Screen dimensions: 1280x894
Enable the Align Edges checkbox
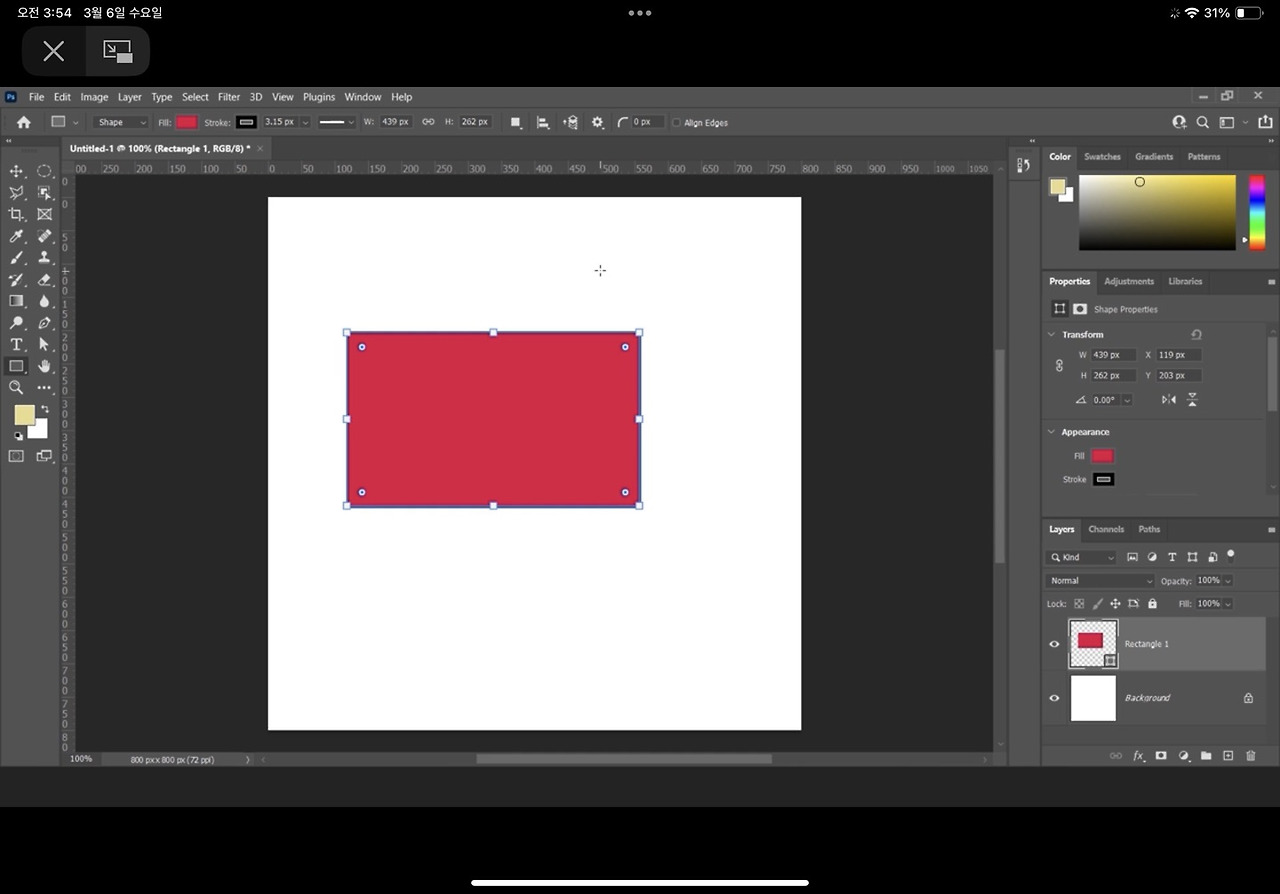676,123
